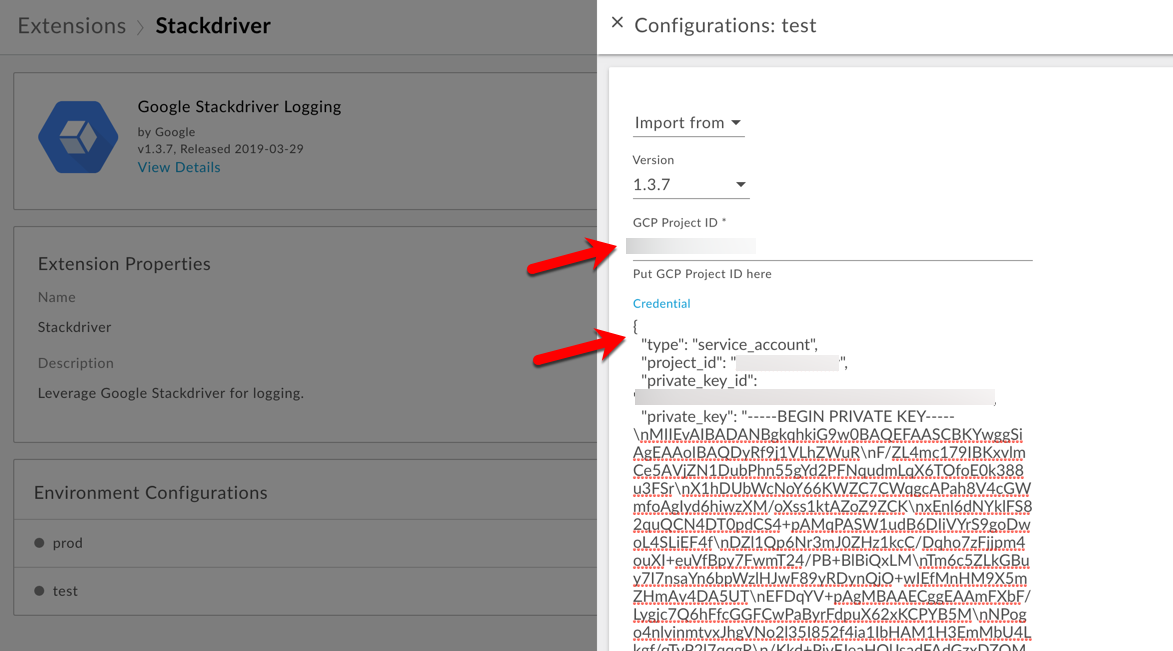Click the GCP Project ID label
Screen dimensions: 1173x651
pyautogui.click(x=679, y=223)
